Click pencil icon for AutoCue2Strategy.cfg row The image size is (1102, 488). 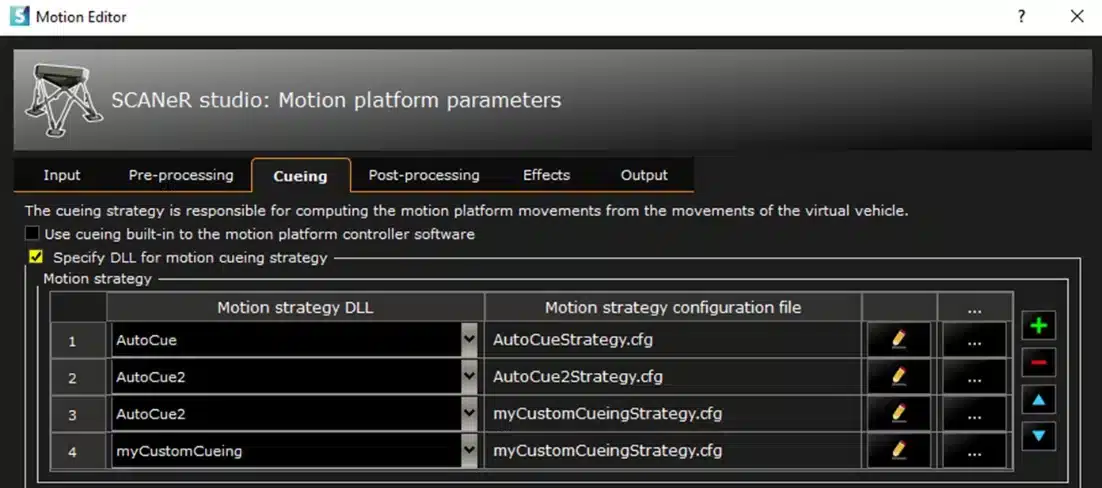(x=898, y=377)
